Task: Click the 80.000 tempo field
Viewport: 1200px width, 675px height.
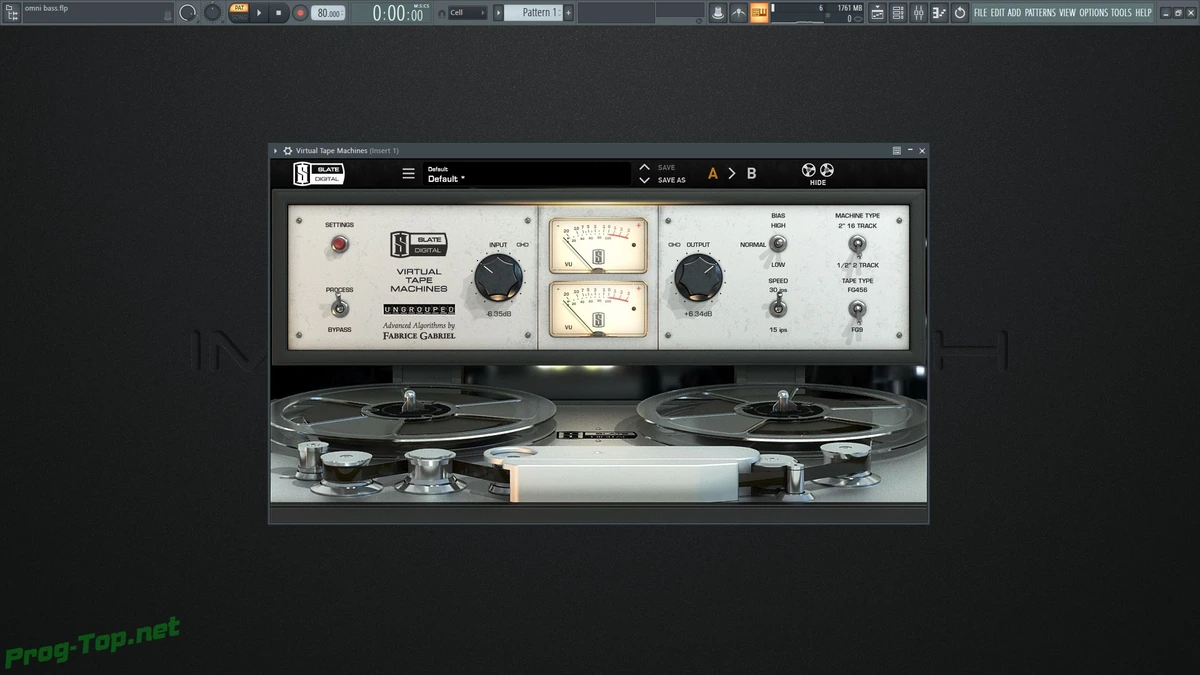Action: click(x=327, y=13)
